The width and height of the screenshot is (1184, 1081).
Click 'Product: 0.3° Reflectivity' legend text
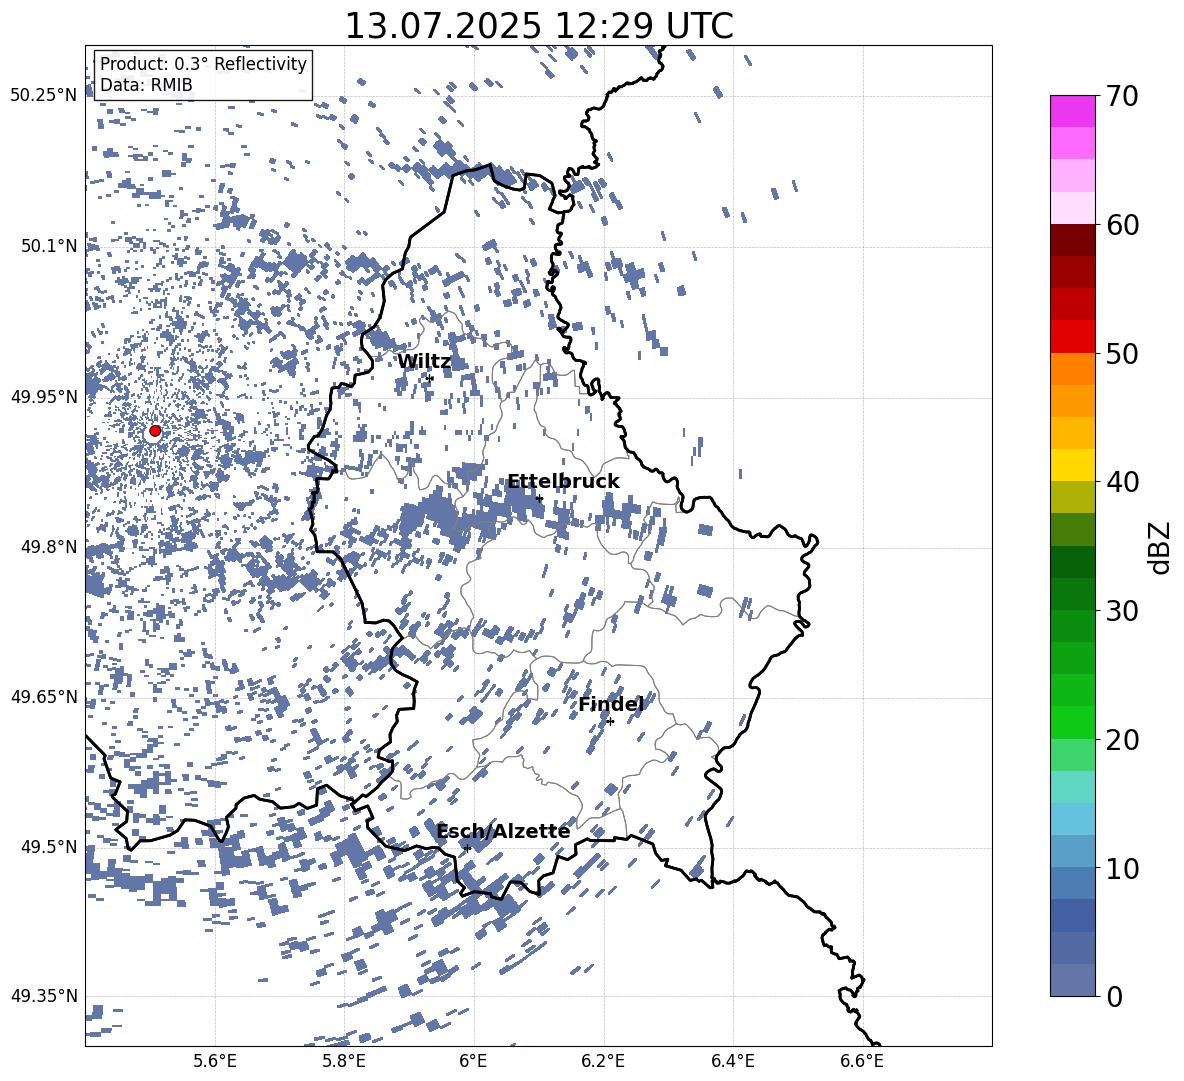coord(203,64)
